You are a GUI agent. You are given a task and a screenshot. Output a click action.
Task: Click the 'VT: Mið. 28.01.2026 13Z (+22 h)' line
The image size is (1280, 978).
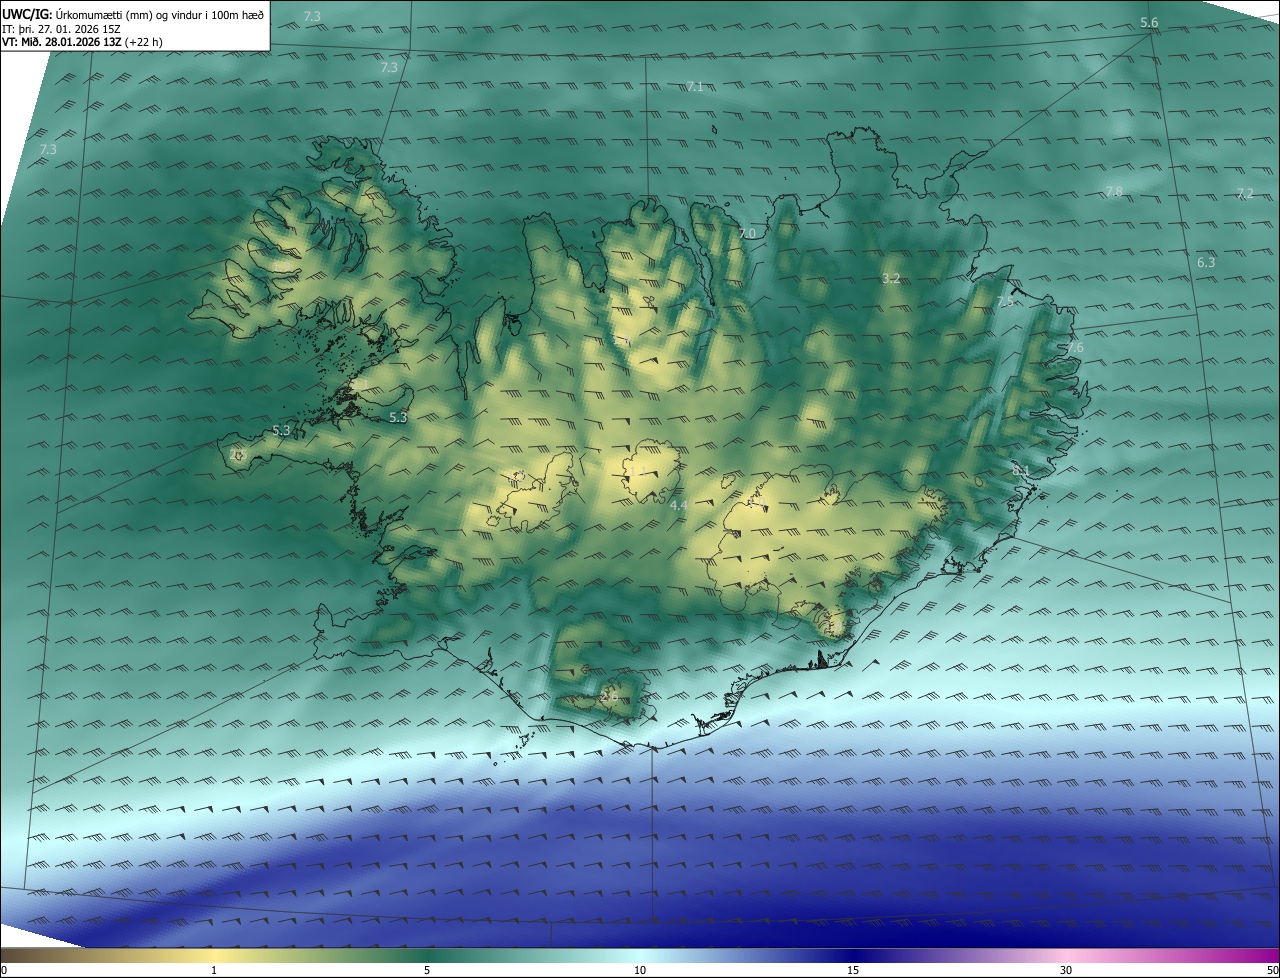click(x=83, y=42)
